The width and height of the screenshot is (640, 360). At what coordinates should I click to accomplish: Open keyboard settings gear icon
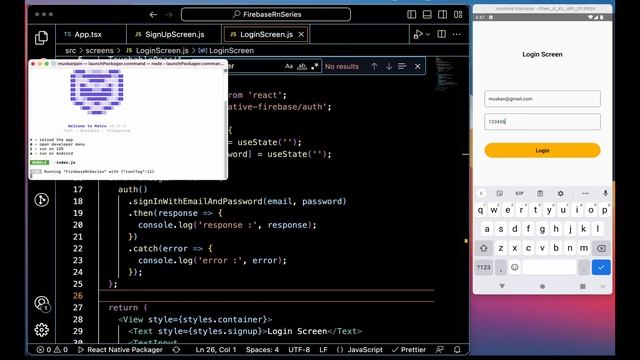(560, 193)
